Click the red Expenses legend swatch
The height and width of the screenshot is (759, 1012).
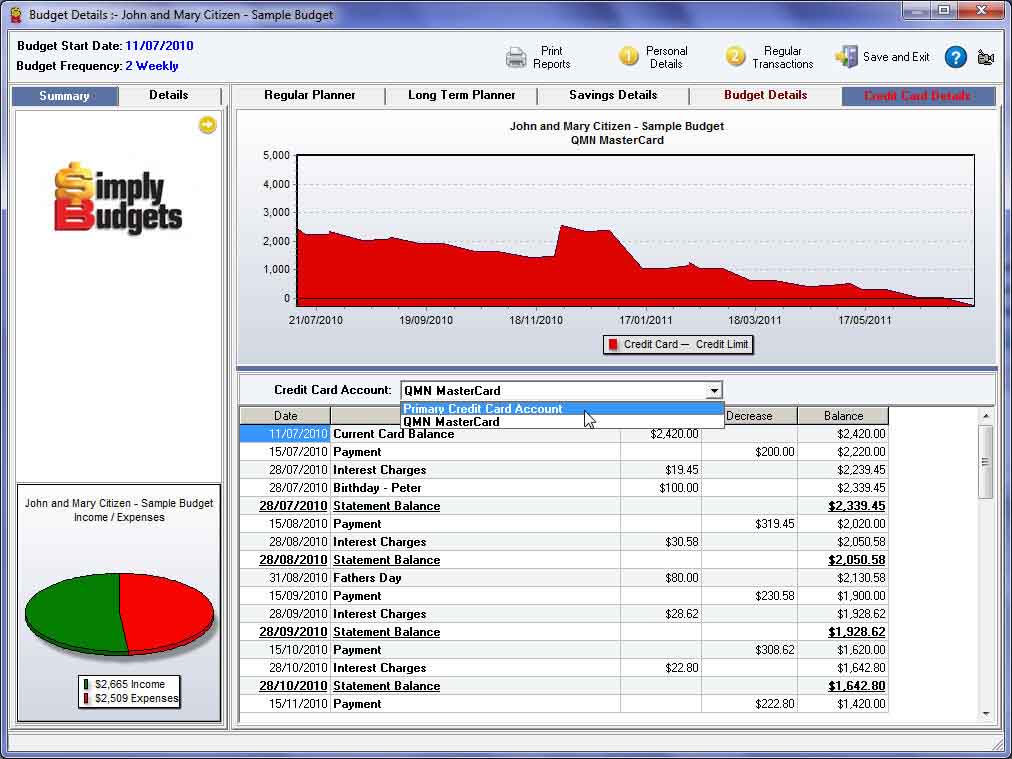tap(86, 698)
